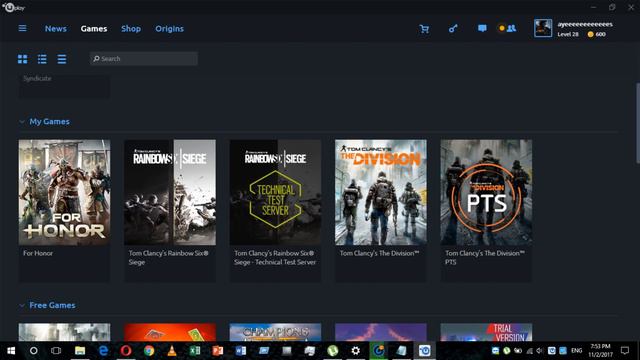Click the Free Games heading
This screenshot has height=360, width=640.
pyautogui.click(x=52, y=305)
